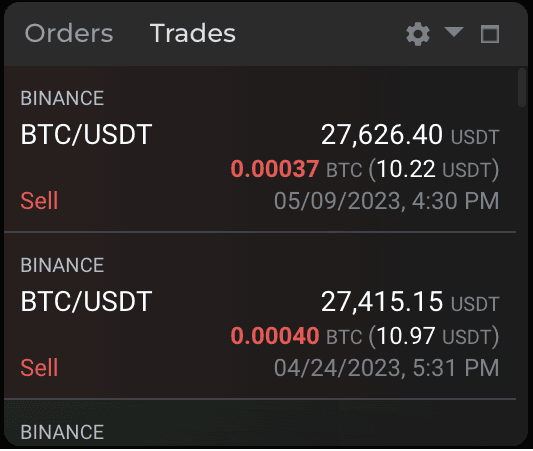Viewport: 533px width, 451px height.
Task: Click the Sell label on the 04/24/2023 trade
Action: (39, 367)
